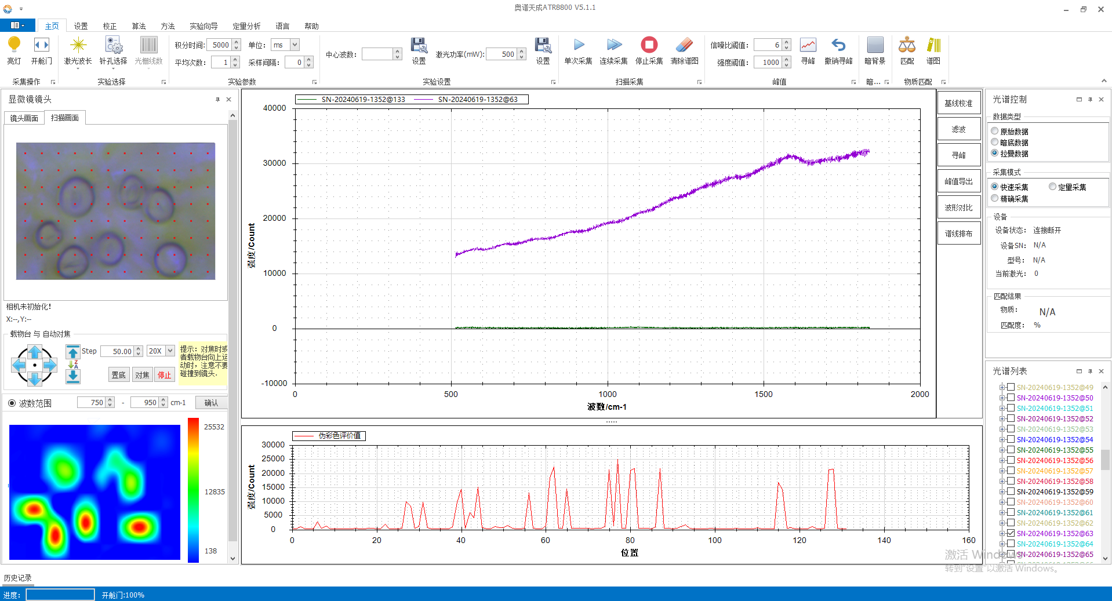Viewport: 1112px width, 601px height.
Task: Switch to the 镜头画面 tab
Action: (x=25, y=118)
